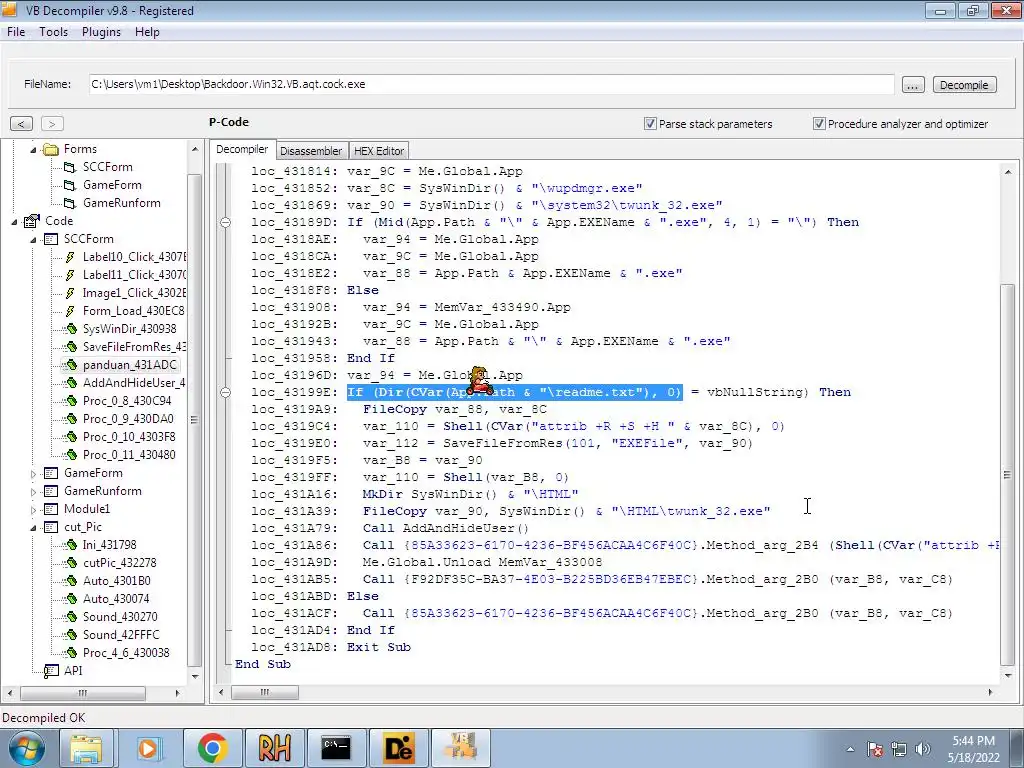Screen dimensions: 1024x768
Task: Click the volume speaker tray icon
Action: point(923,749)
